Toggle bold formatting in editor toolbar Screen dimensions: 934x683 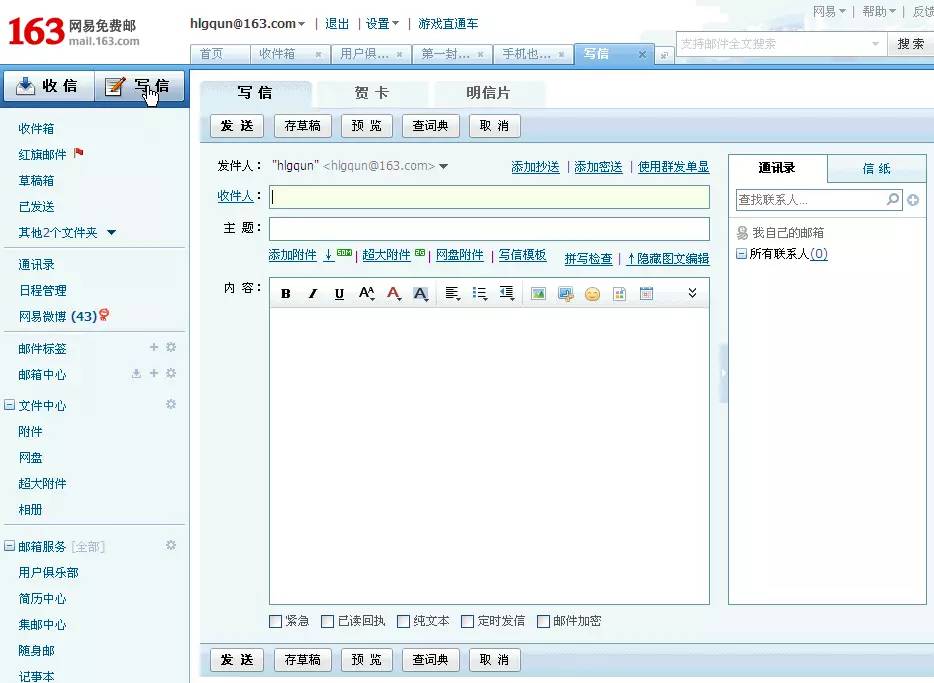point(286,294)
